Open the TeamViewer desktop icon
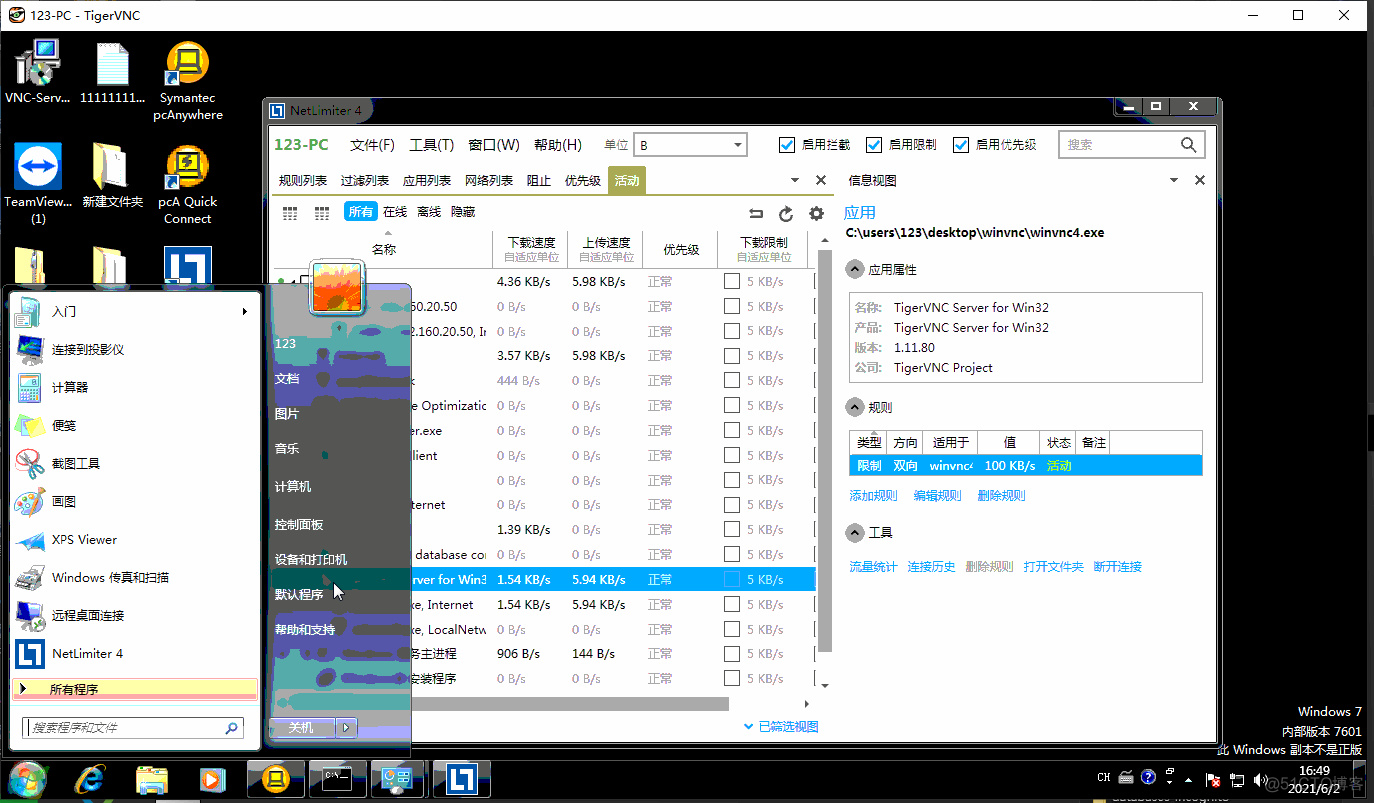Image resolution: width=1374 pixels, height=803 pixels. [38, 183]
